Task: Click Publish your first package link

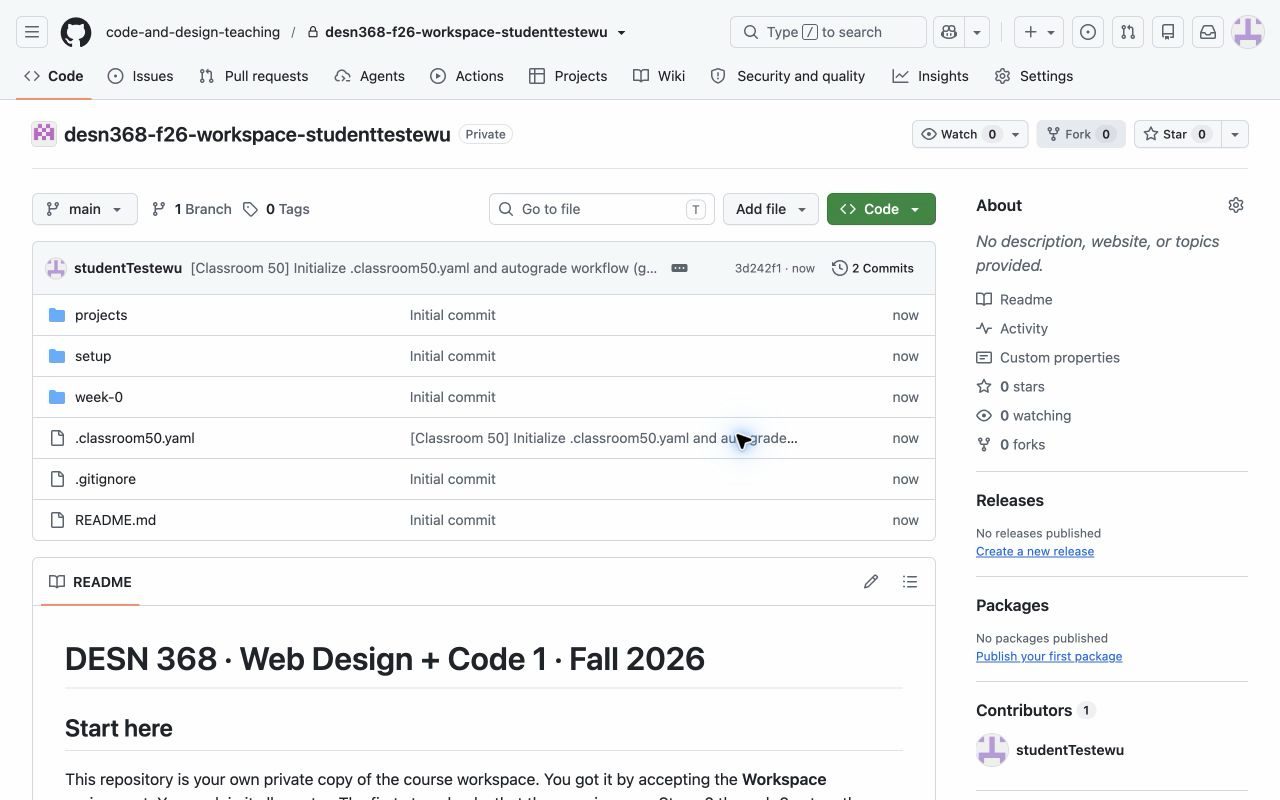Action: [1049, 656]
